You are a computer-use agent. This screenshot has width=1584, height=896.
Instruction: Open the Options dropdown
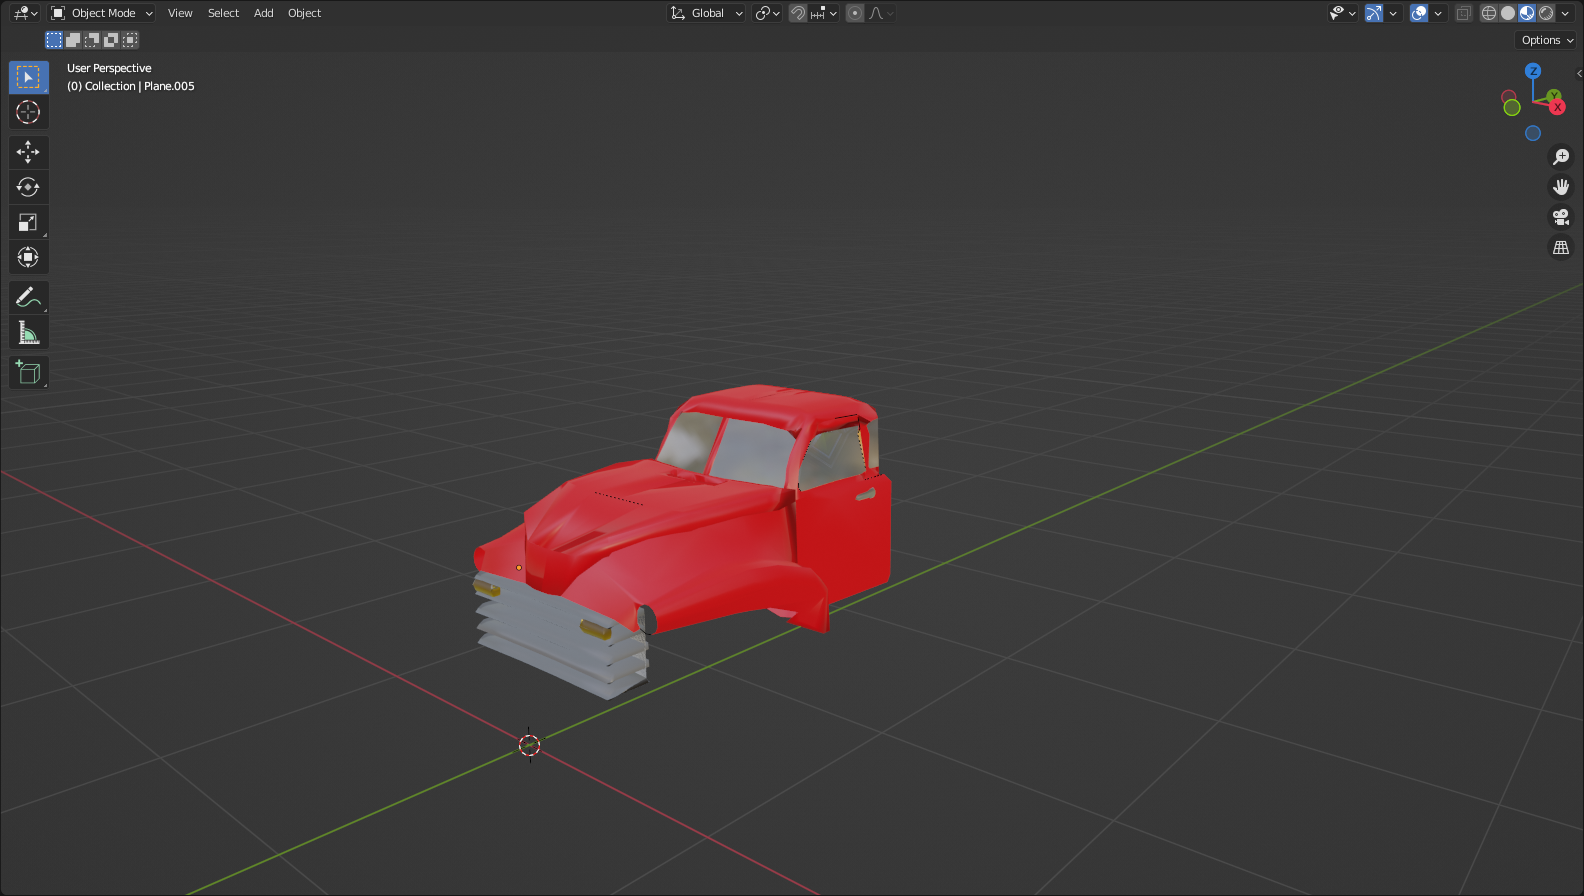(x=1547, y=40)
